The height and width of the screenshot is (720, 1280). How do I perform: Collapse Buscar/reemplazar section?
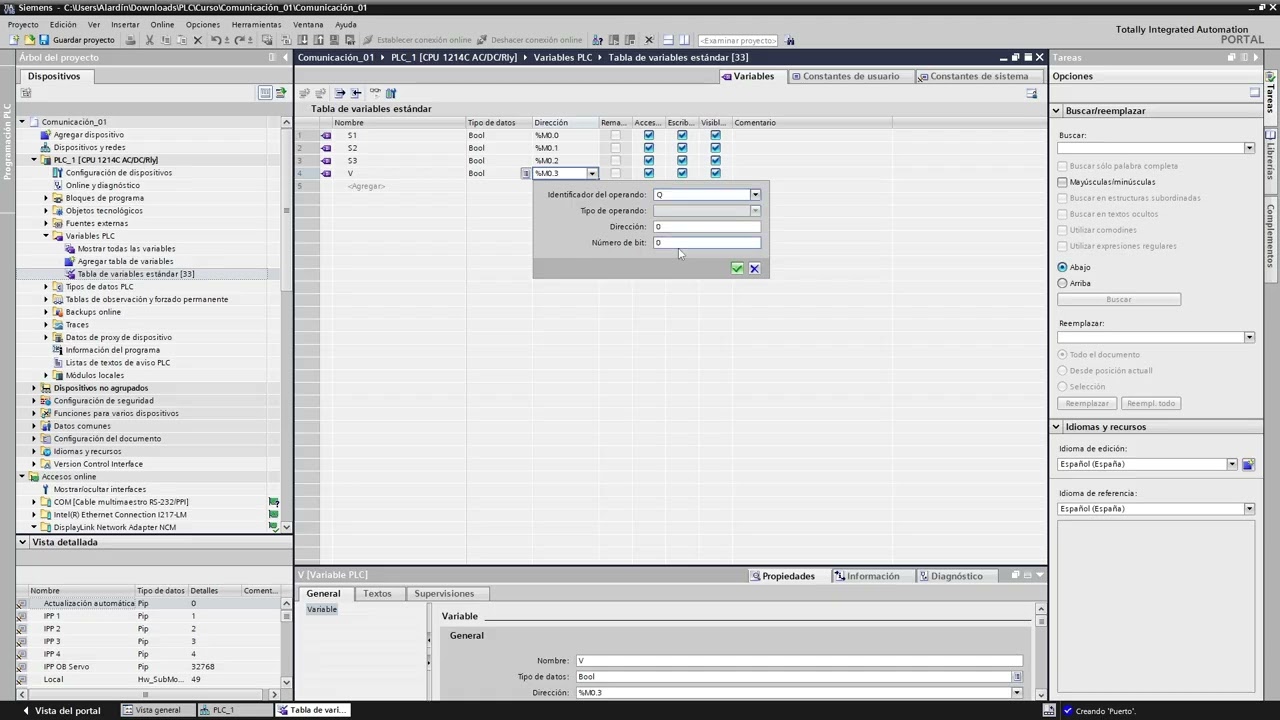click(1055, 111)
